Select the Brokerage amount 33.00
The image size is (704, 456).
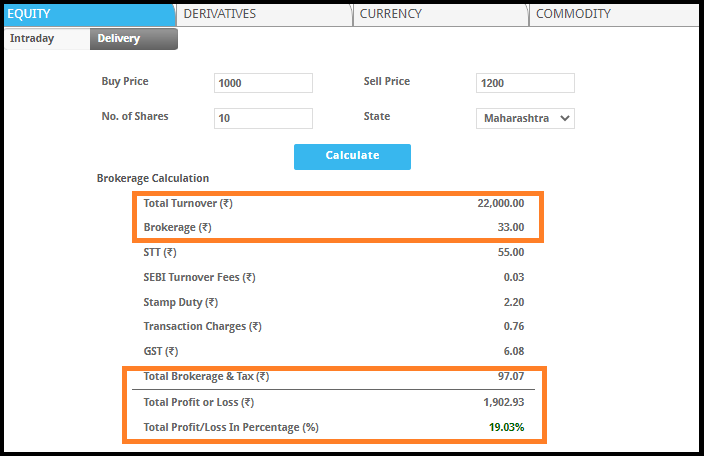coord(510,228)
